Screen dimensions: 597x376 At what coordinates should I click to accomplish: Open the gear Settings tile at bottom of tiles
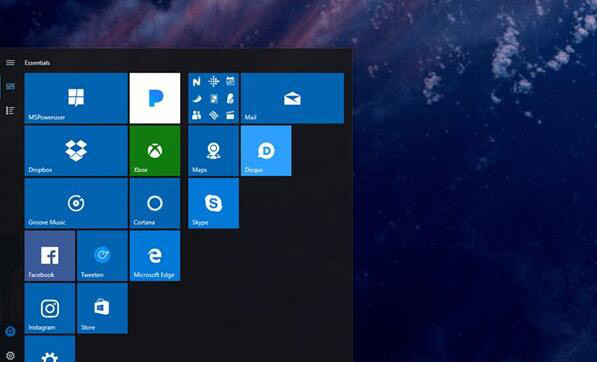click(x=50, y=349)
